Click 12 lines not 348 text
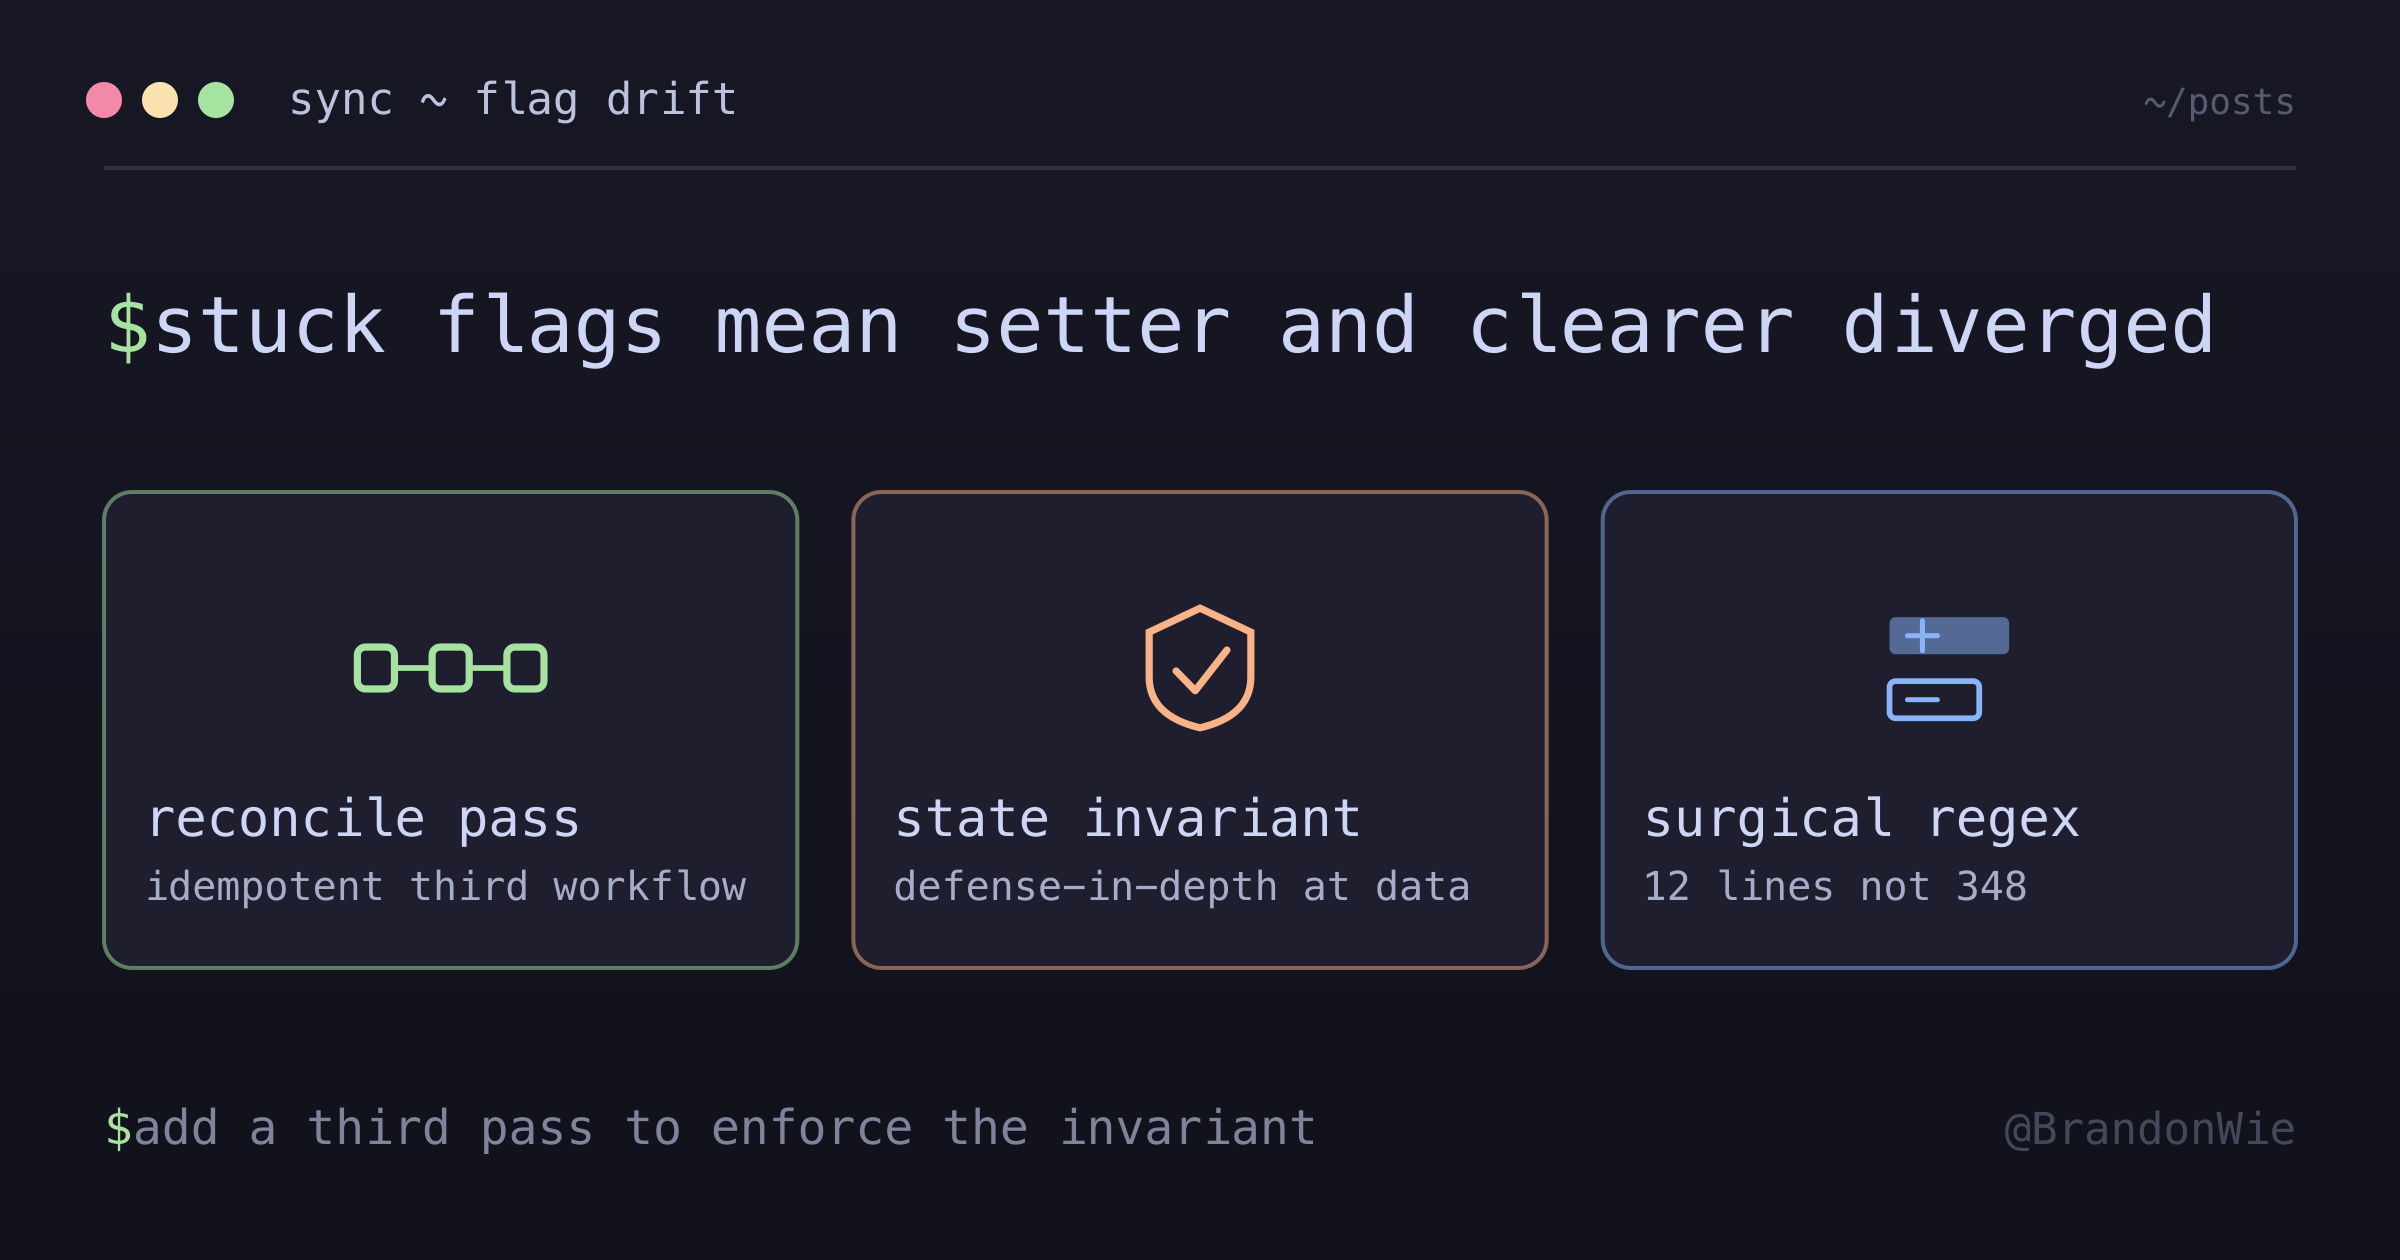This screenshot has height=1260, width=2400. pyautogui.click(x=1835, y=887)
